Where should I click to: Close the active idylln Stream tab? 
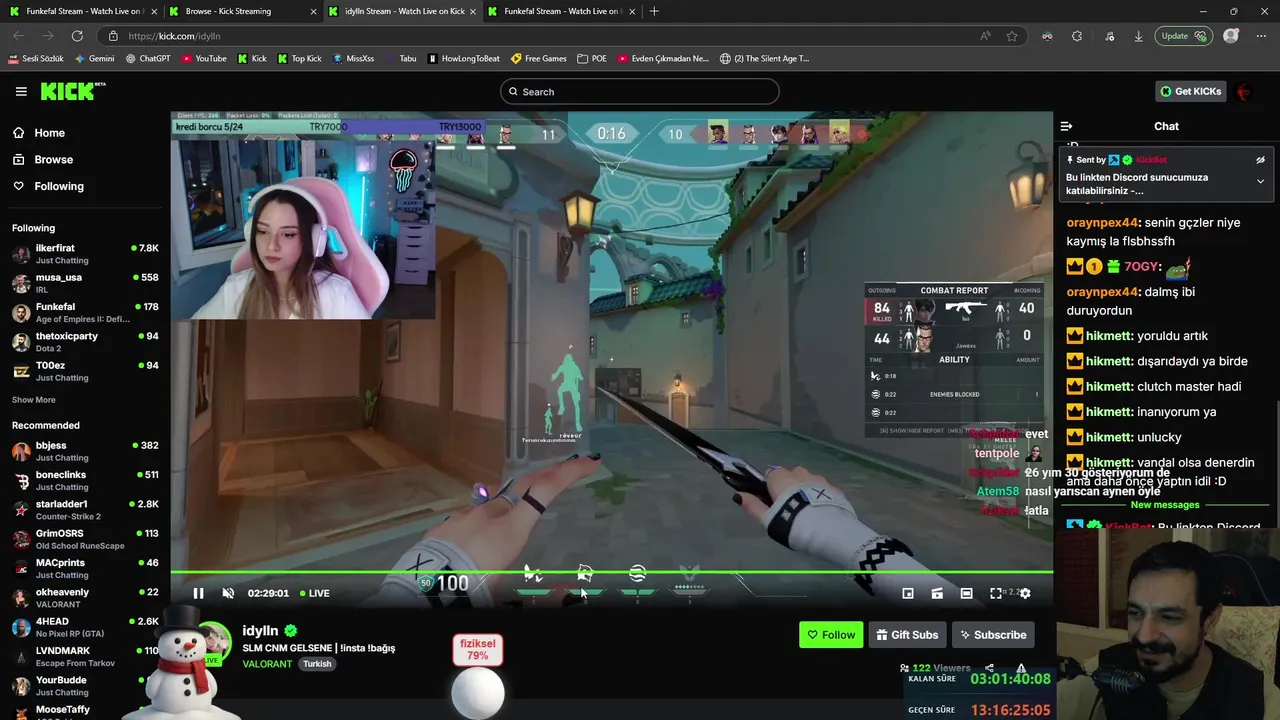tap(473, 11)
